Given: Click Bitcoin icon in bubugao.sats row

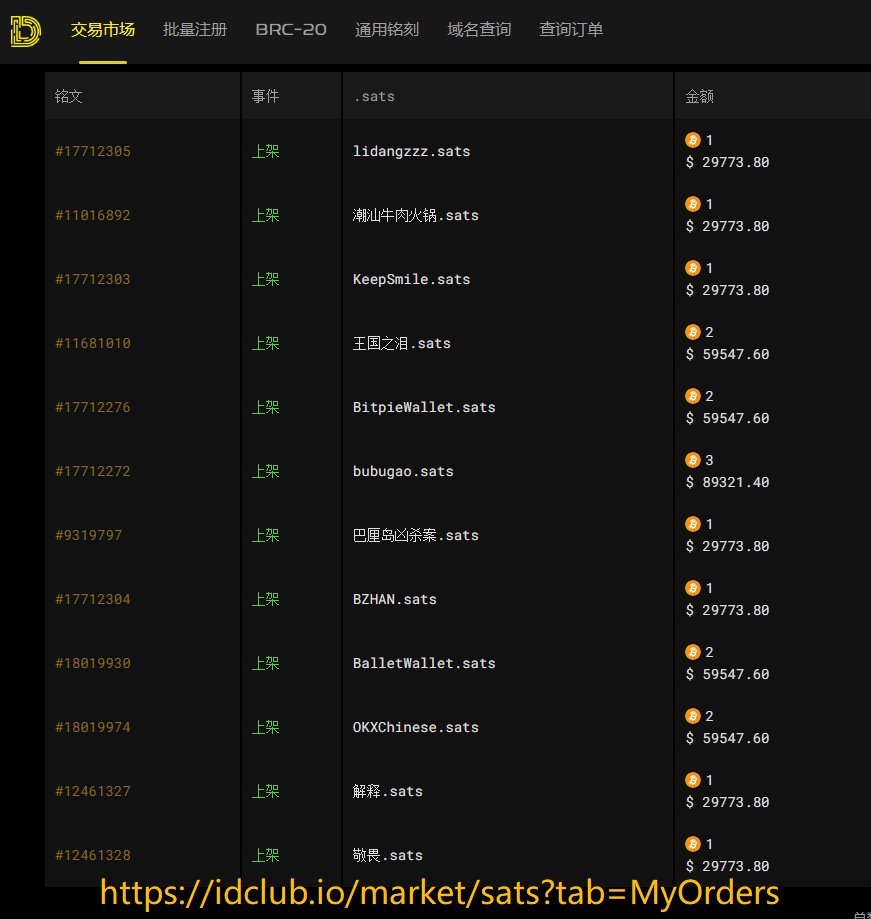Looking at the screenshot, I should click(x=693, y=460).
